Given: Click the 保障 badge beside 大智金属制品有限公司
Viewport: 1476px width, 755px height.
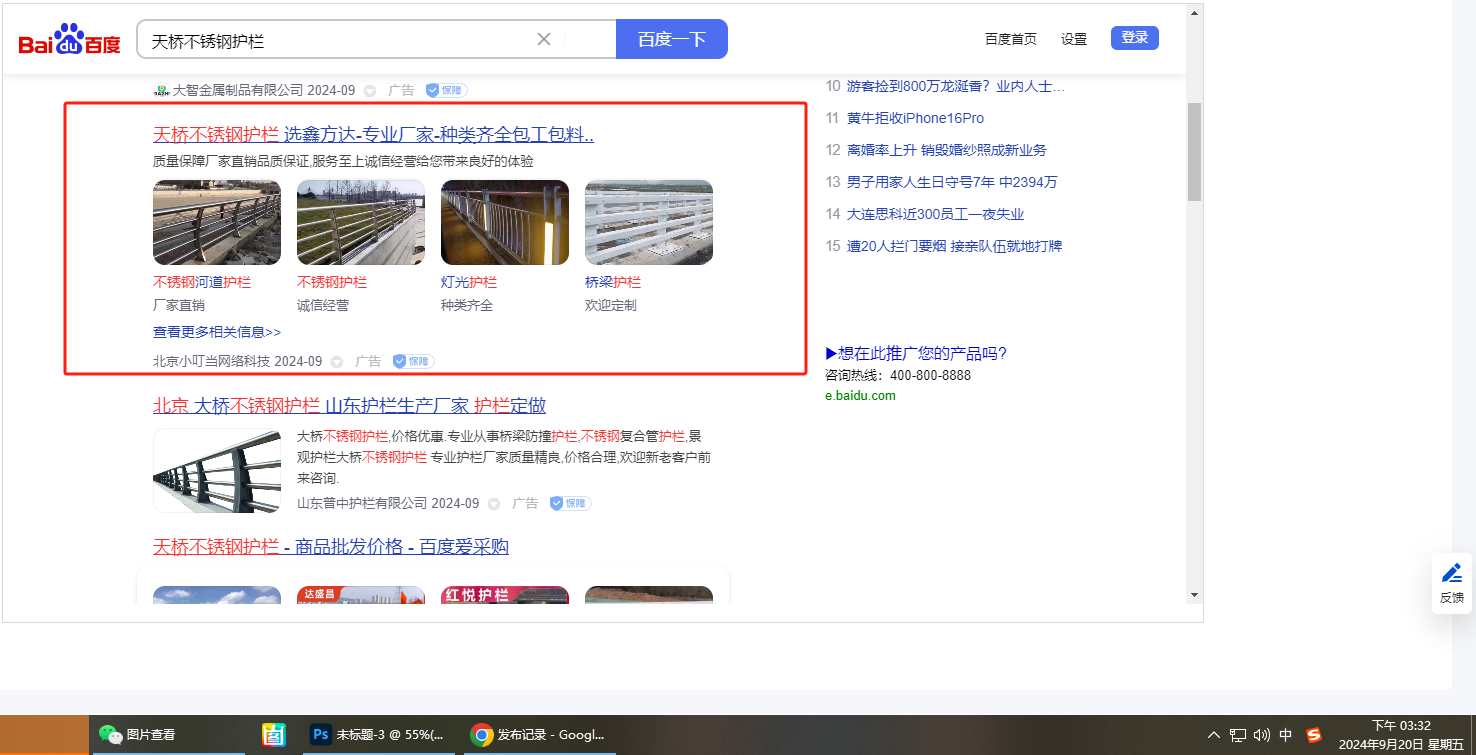Looking at the screenshot, I should click(x=446, y=90).
